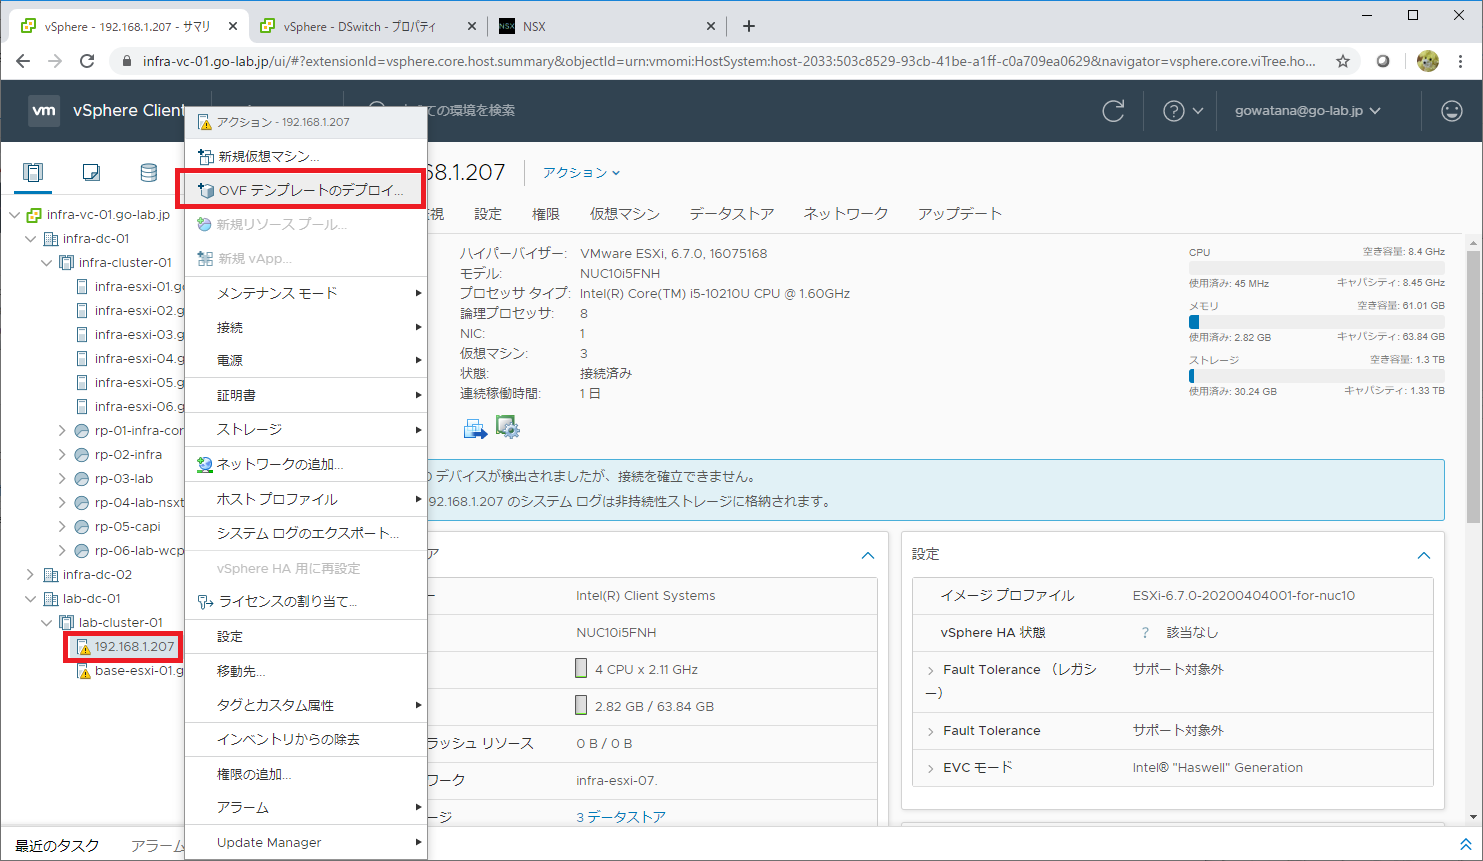Click the host settings gear icon
Screen dimensions: 1483x861
click(508, 428)
